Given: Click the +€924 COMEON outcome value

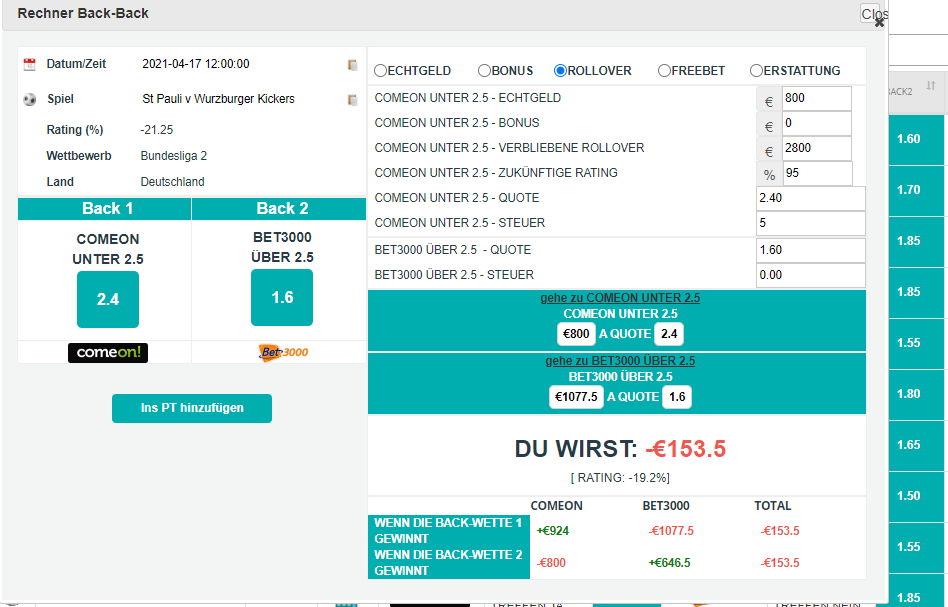Looking at the screenshot, I should point(553,531).
